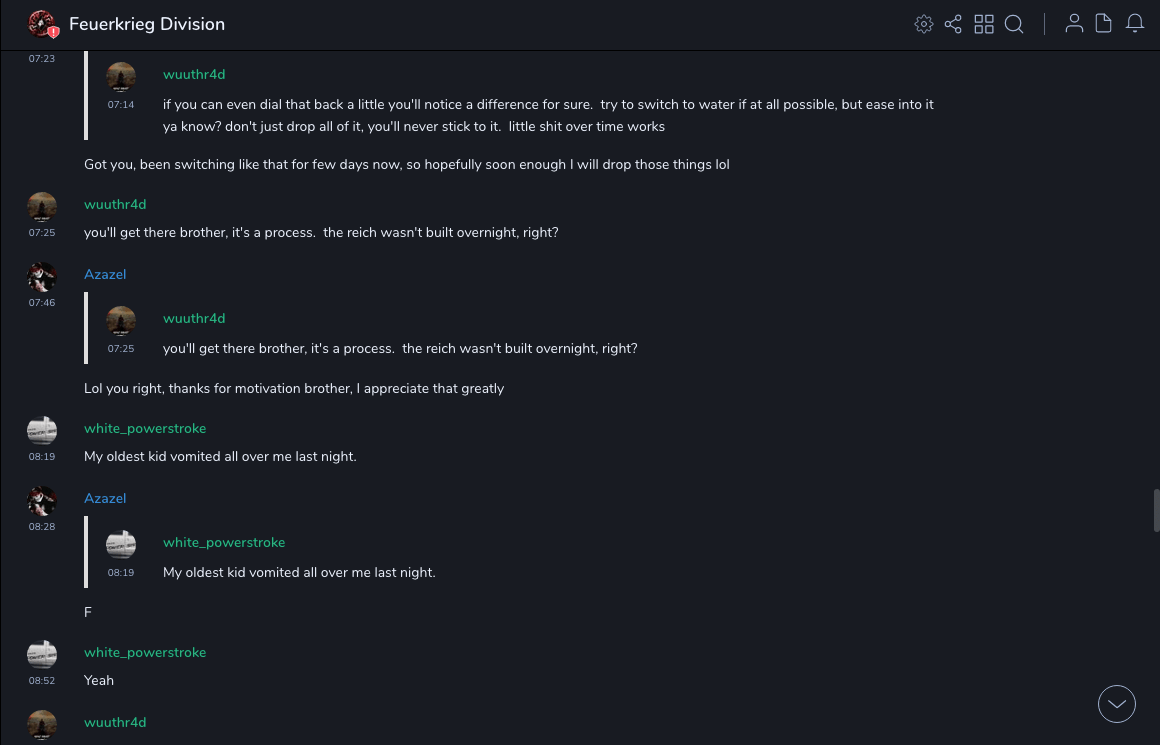The image size is (1160, 745).
Task: Open the members person icon
Action: click(x=1074, y=24)
